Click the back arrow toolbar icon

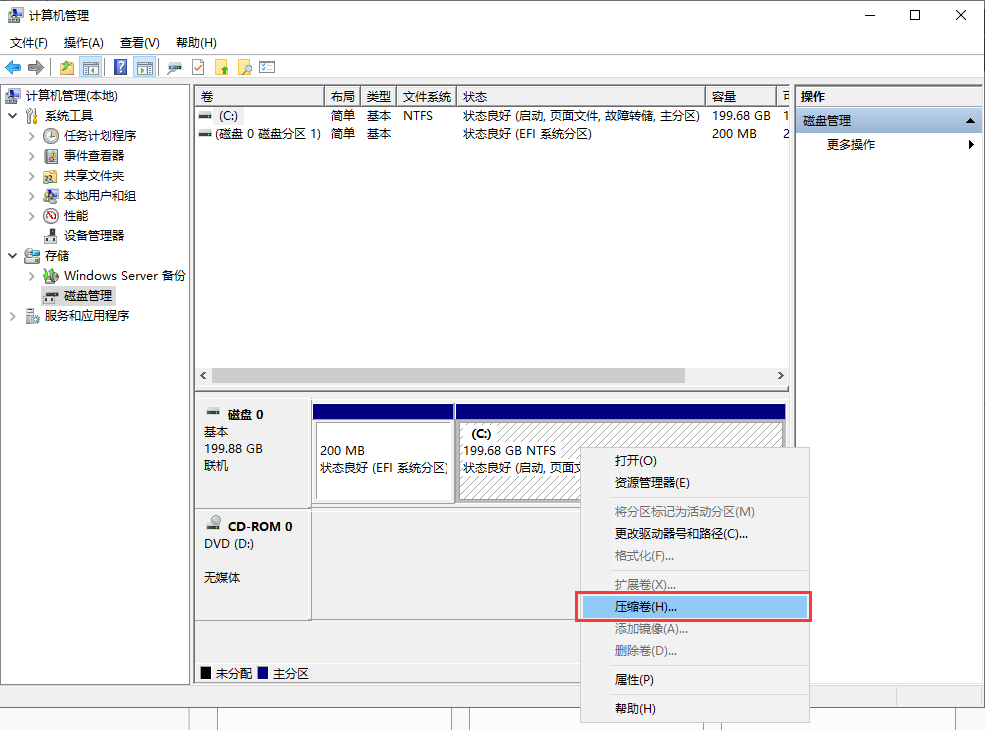click(x=13, y=67)
